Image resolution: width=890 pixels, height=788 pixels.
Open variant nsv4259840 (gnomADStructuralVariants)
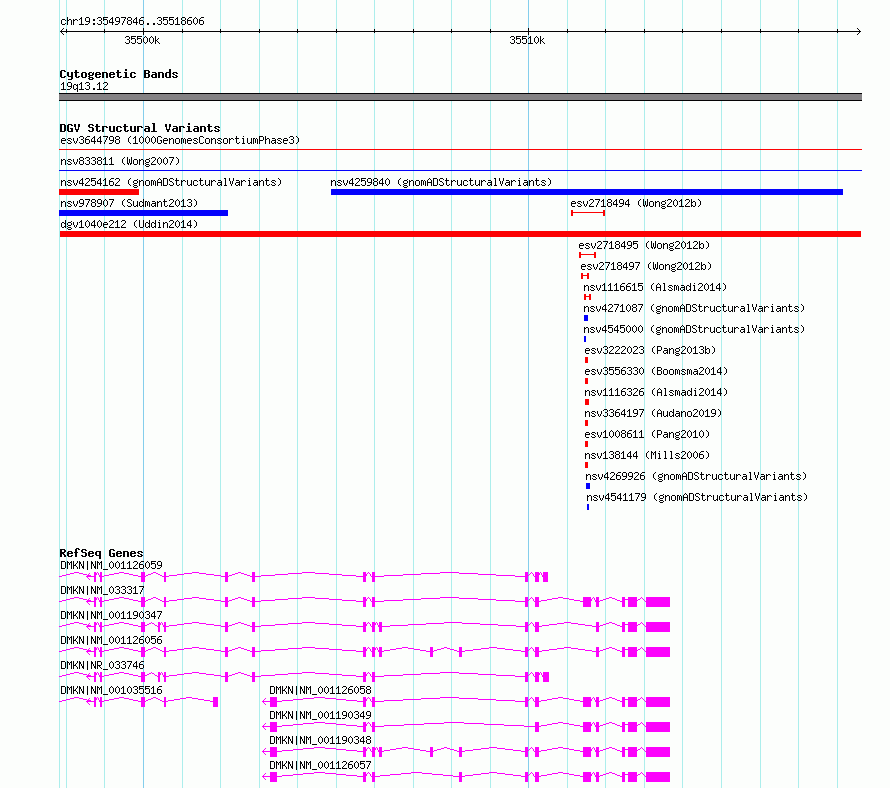coord(441,182)
